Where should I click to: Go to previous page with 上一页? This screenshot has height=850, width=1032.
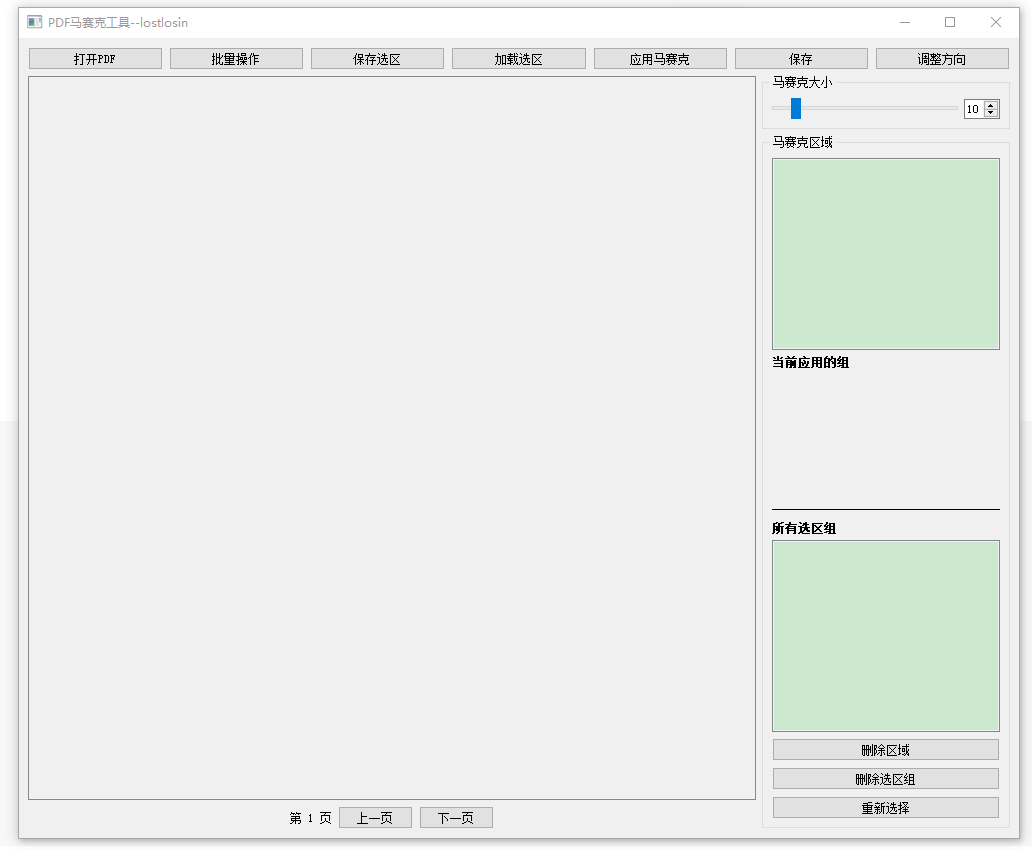click(x=375, y=817)
